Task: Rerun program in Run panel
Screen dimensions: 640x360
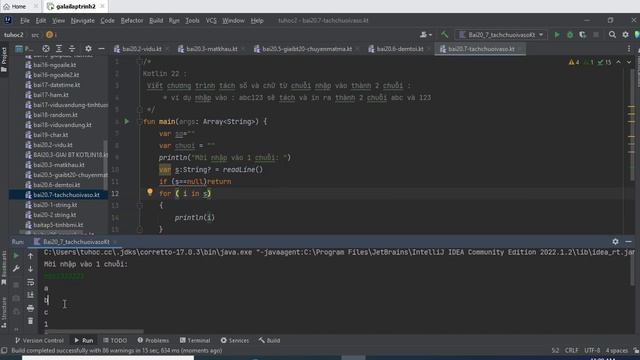Action: tap(16, 256)
